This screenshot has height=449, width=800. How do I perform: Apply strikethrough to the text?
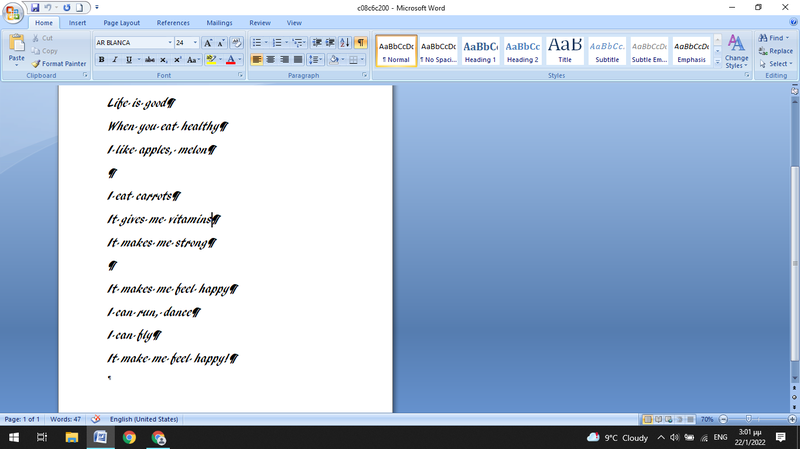[149, 60]
